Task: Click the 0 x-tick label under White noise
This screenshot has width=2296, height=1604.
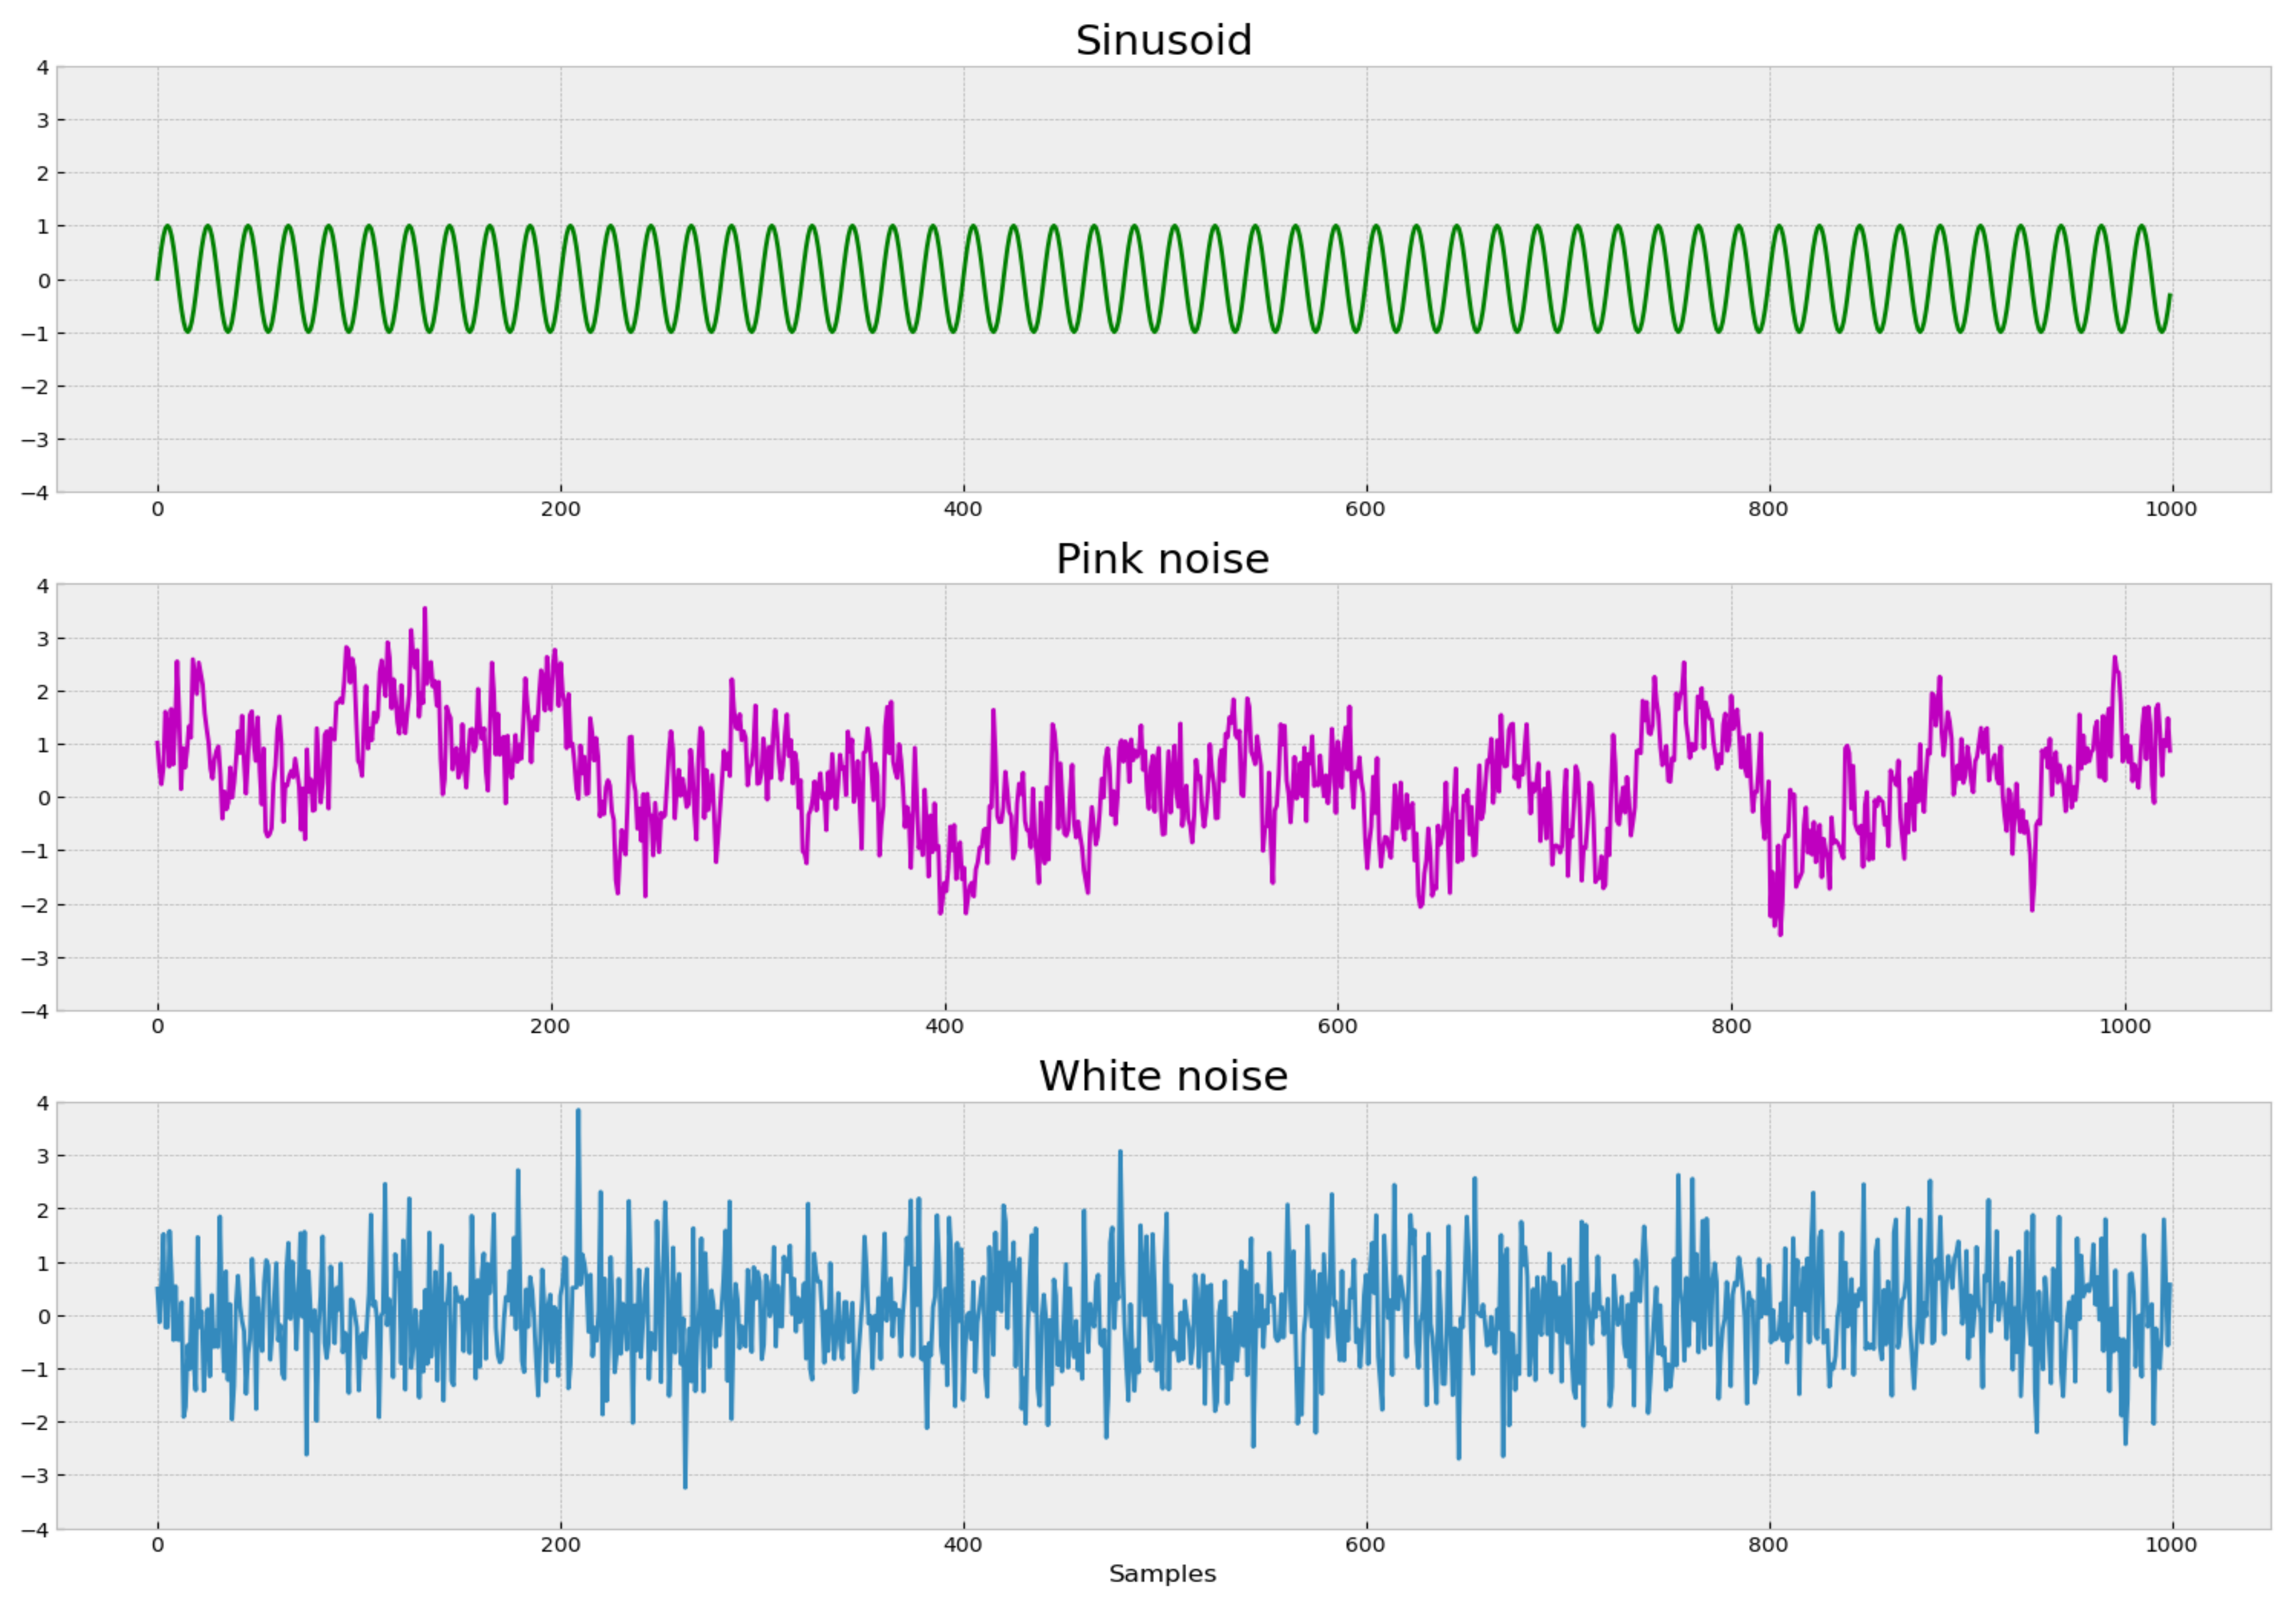Action: (158, 1545)
